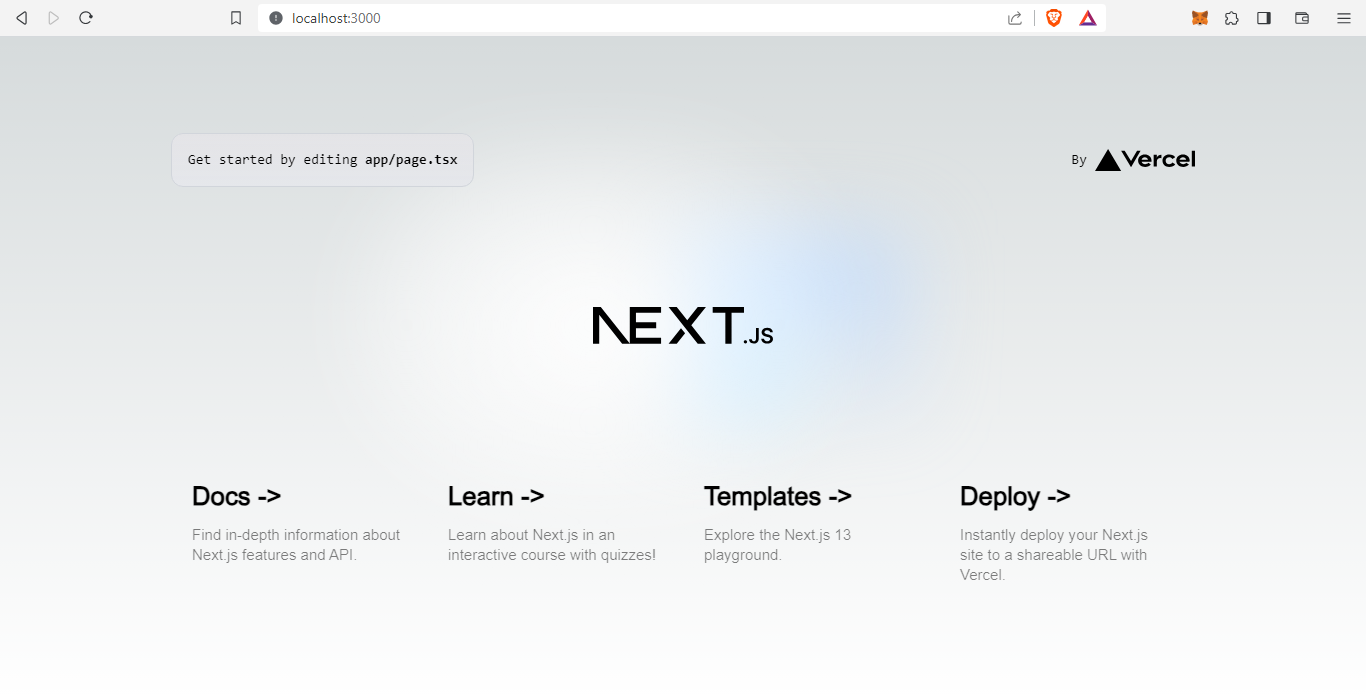Click the browser forward arrow
The image size is (1366, 695).
pyautogui.click(x=54, y=18)
